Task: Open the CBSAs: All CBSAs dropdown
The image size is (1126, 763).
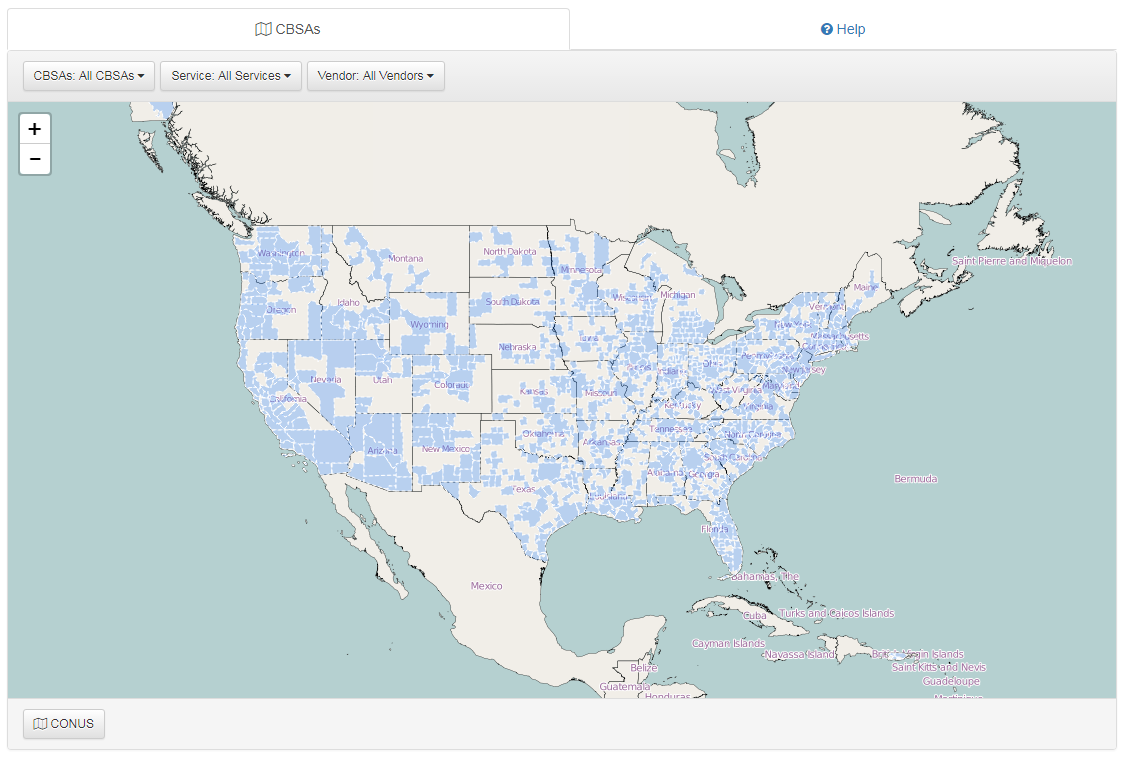Action: 89,76
